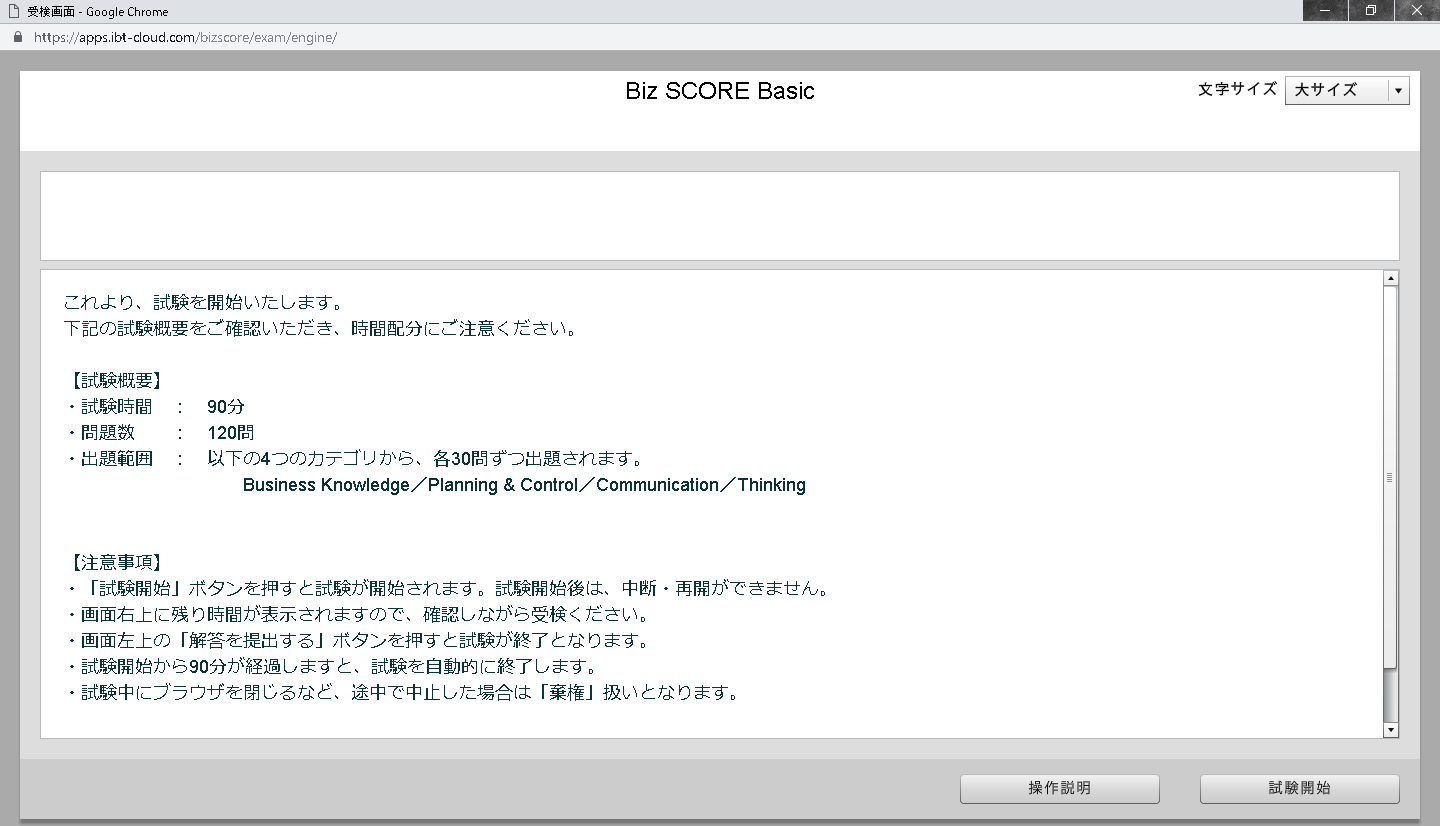Click the scrollbar down arrow
The image size is (1440, 826).
1391,729
